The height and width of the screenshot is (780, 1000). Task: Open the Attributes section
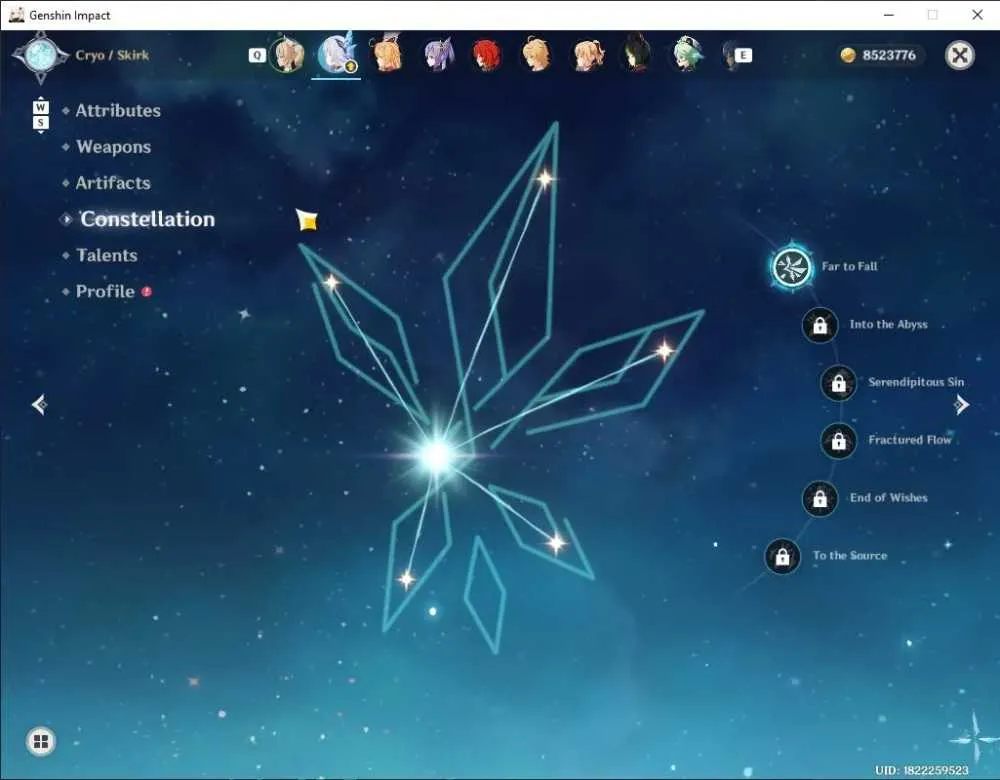(x=118, y=111)
